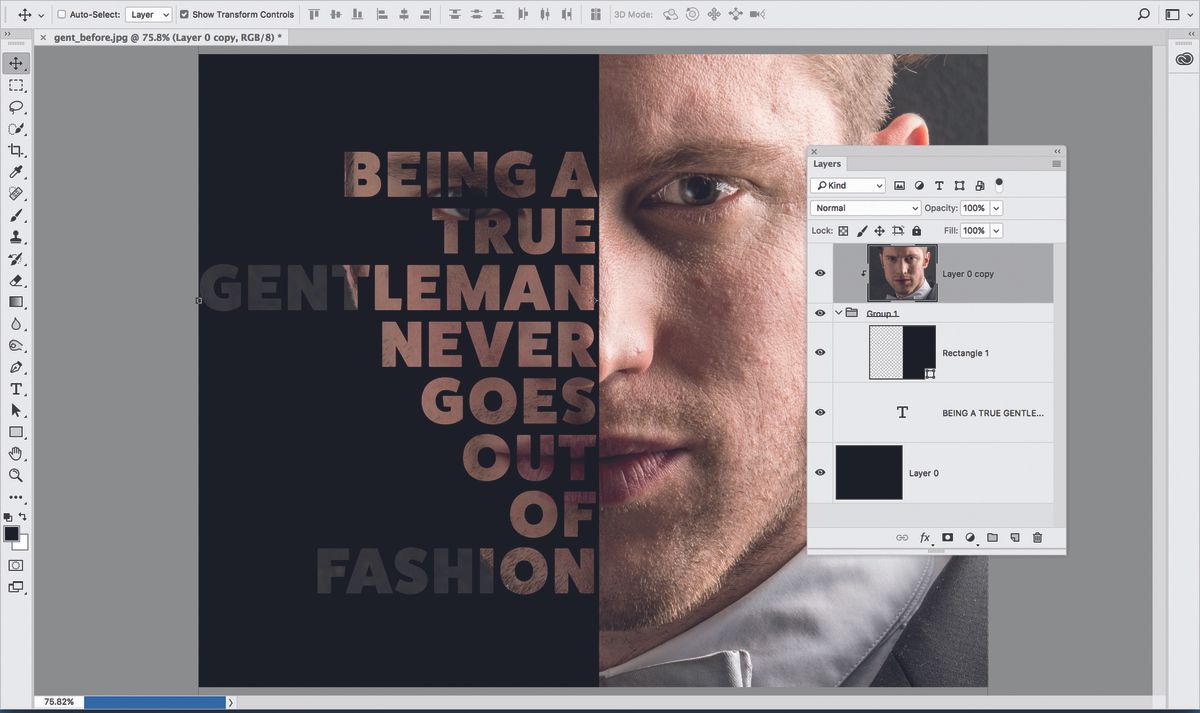This screenshot has width=1200, height=713.
Task: Delete layer with the trash icon
Action: [x=1037, y=537]
